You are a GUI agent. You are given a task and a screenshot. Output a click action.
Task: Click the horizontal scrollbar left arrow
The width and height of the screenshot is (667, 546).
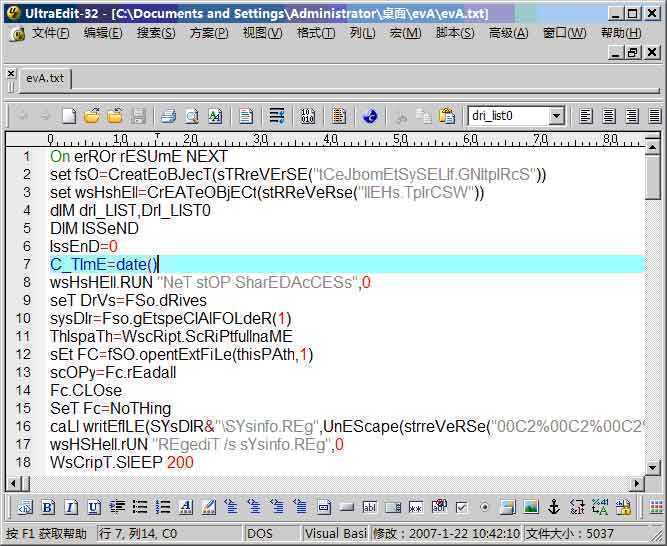13,483
